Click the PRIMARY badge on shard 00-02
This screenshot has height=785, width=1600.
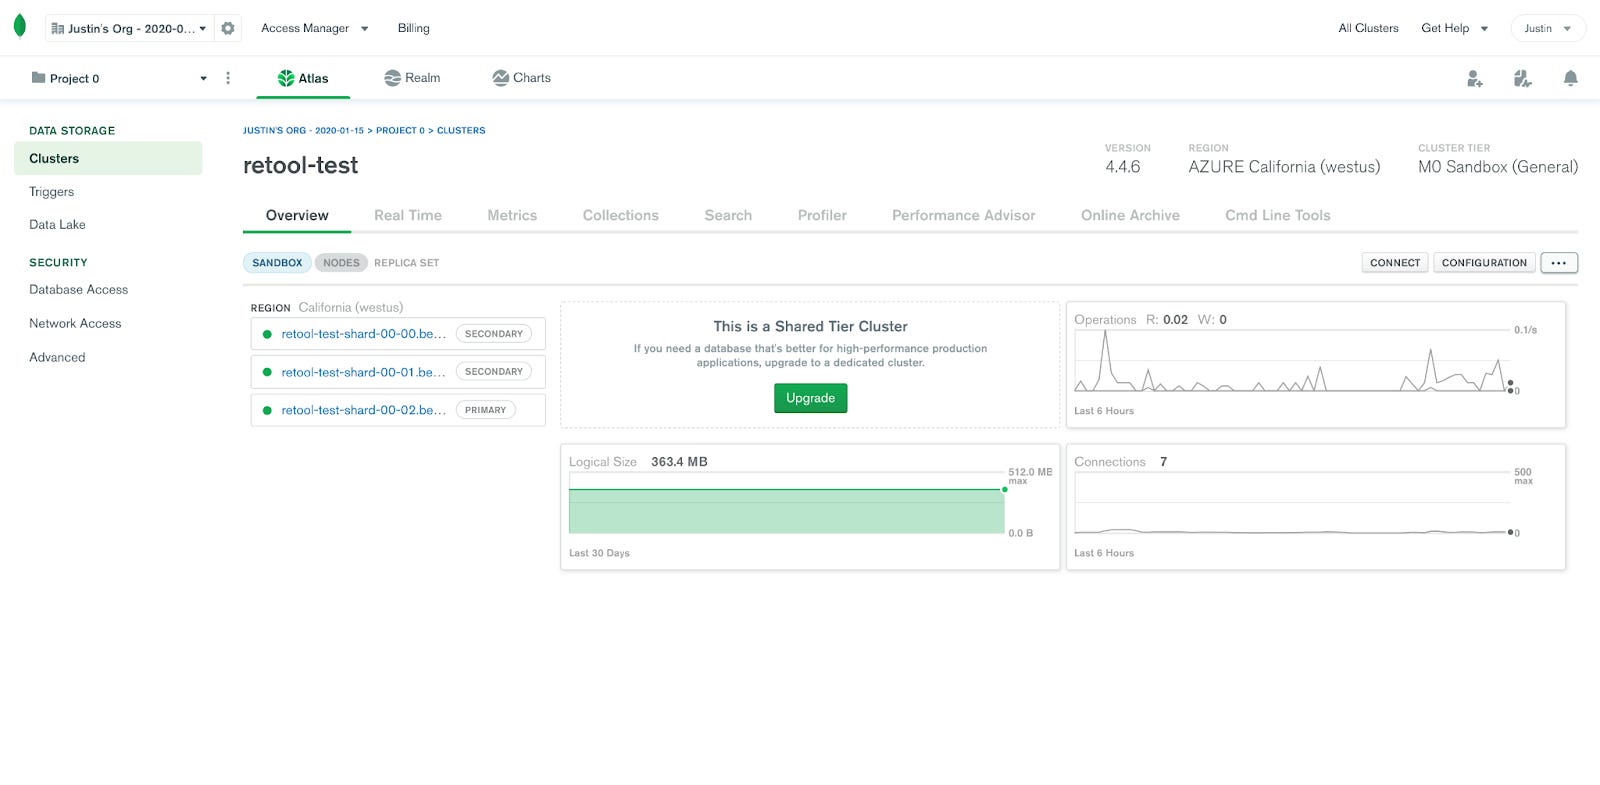tap(485, 410)
